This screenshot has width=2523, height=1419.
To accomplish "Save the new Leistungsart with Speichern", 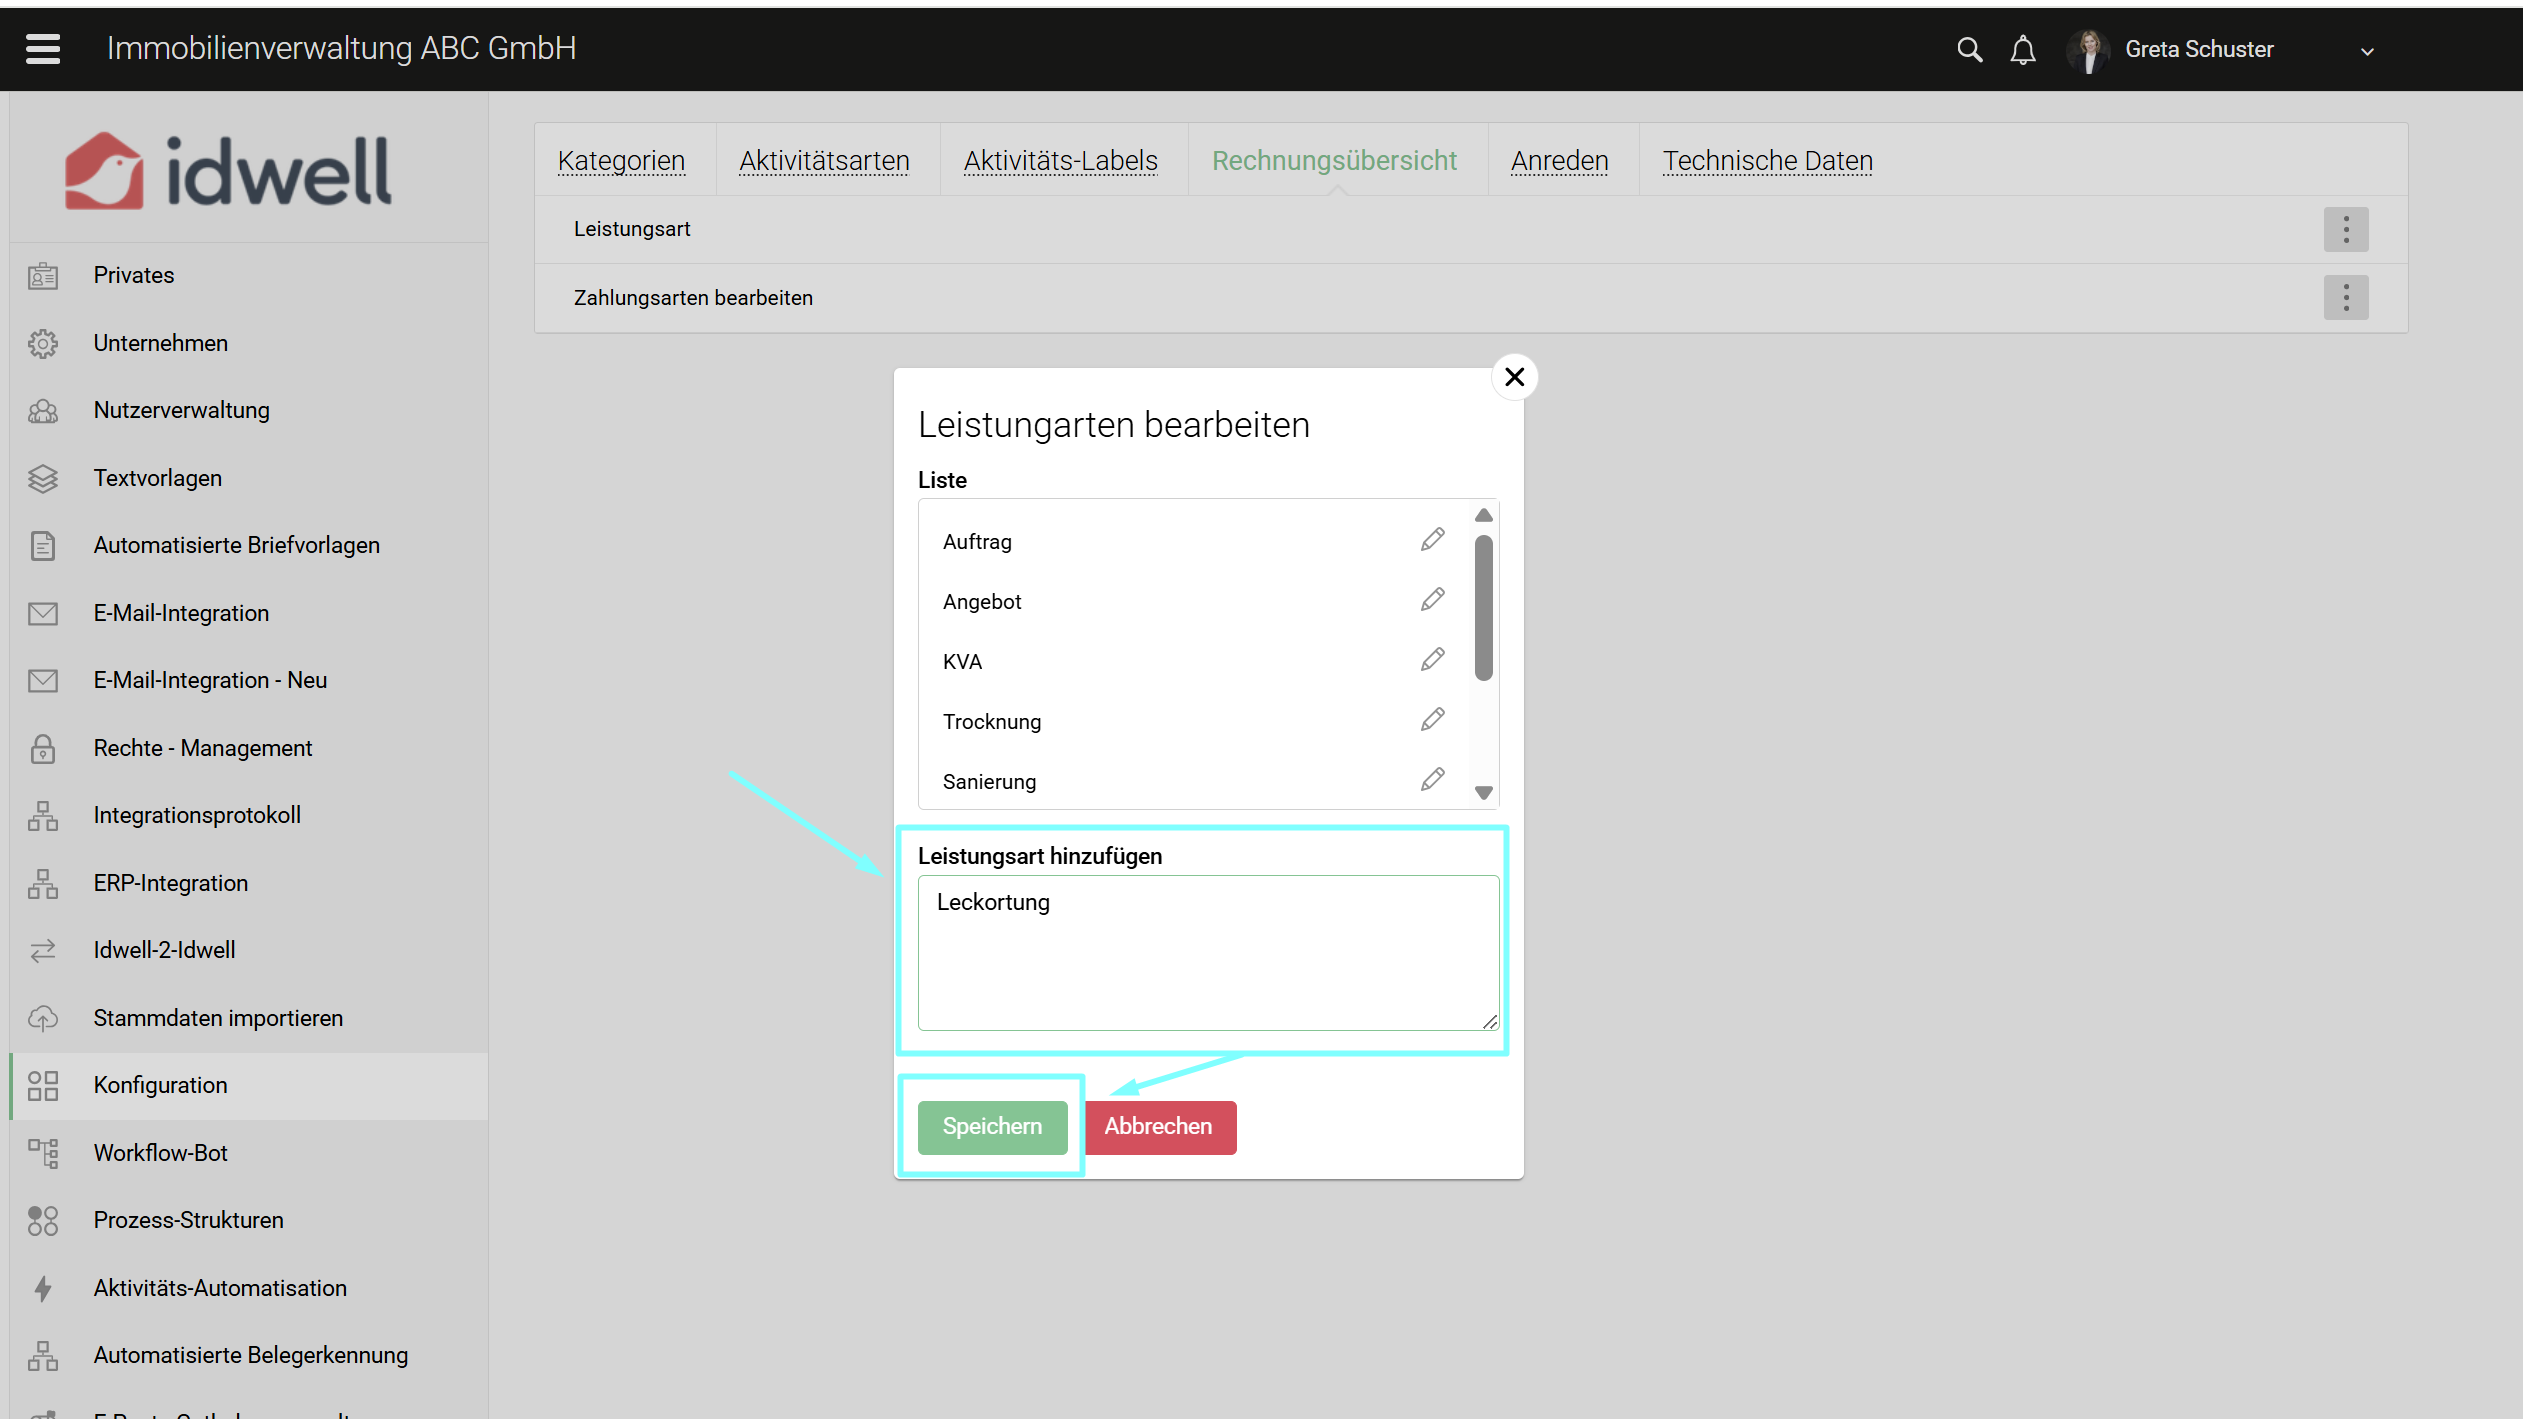I will pyautogui.click(x=992, y=1126).
